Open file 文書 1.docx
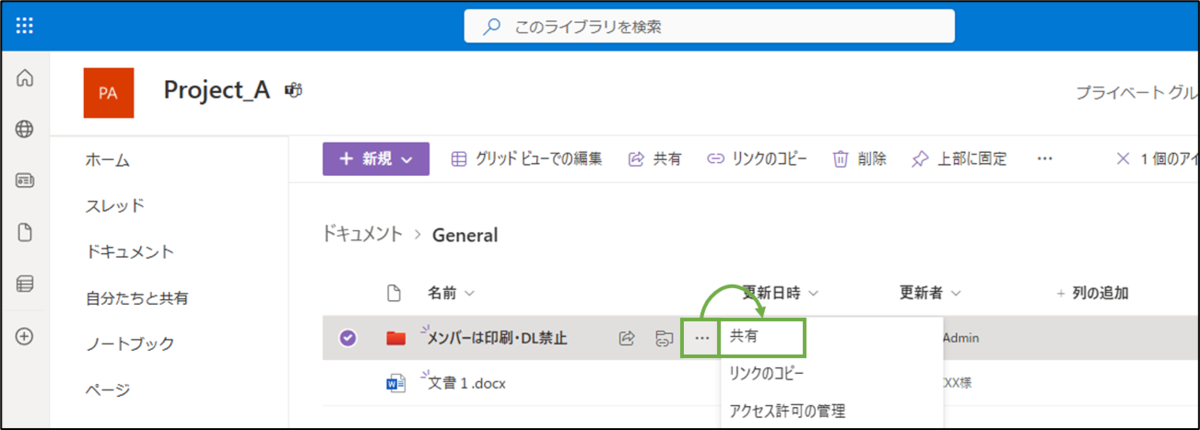Image resolution: width=1200 pixels, height=430 pixels. [466, 384]
